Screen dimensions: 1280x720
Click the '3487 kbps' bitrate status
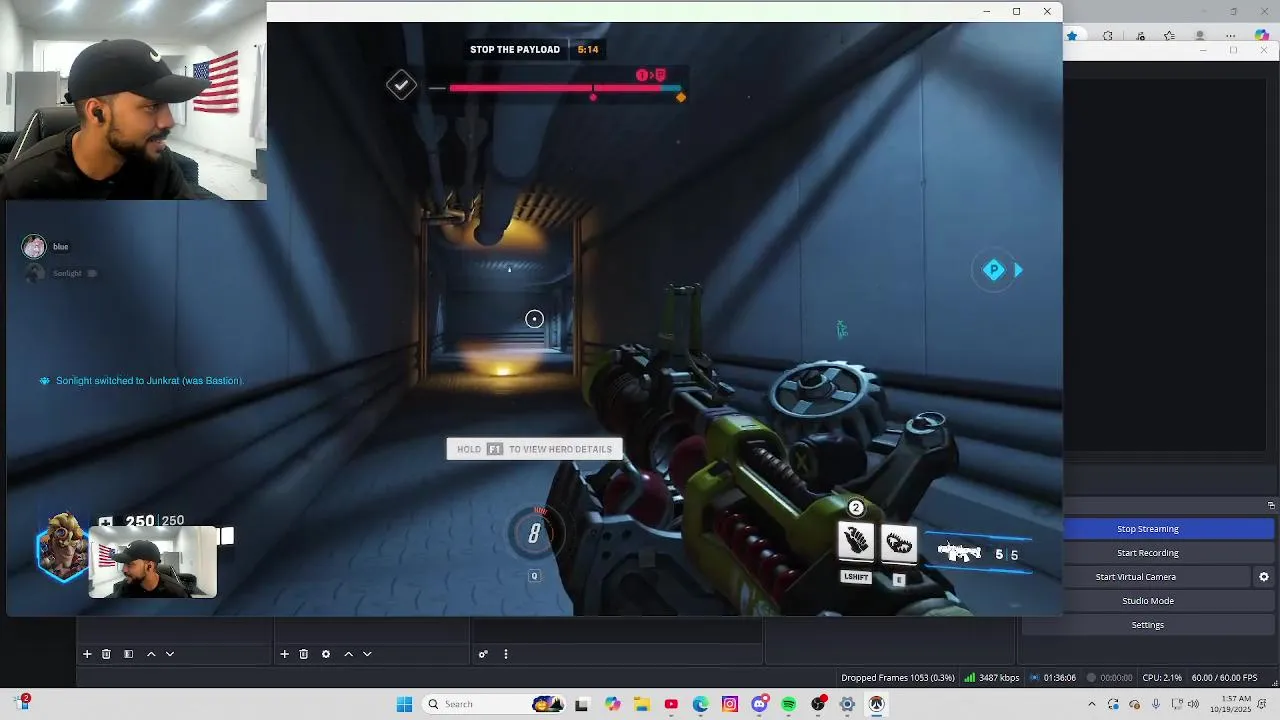tap(999, 678)
